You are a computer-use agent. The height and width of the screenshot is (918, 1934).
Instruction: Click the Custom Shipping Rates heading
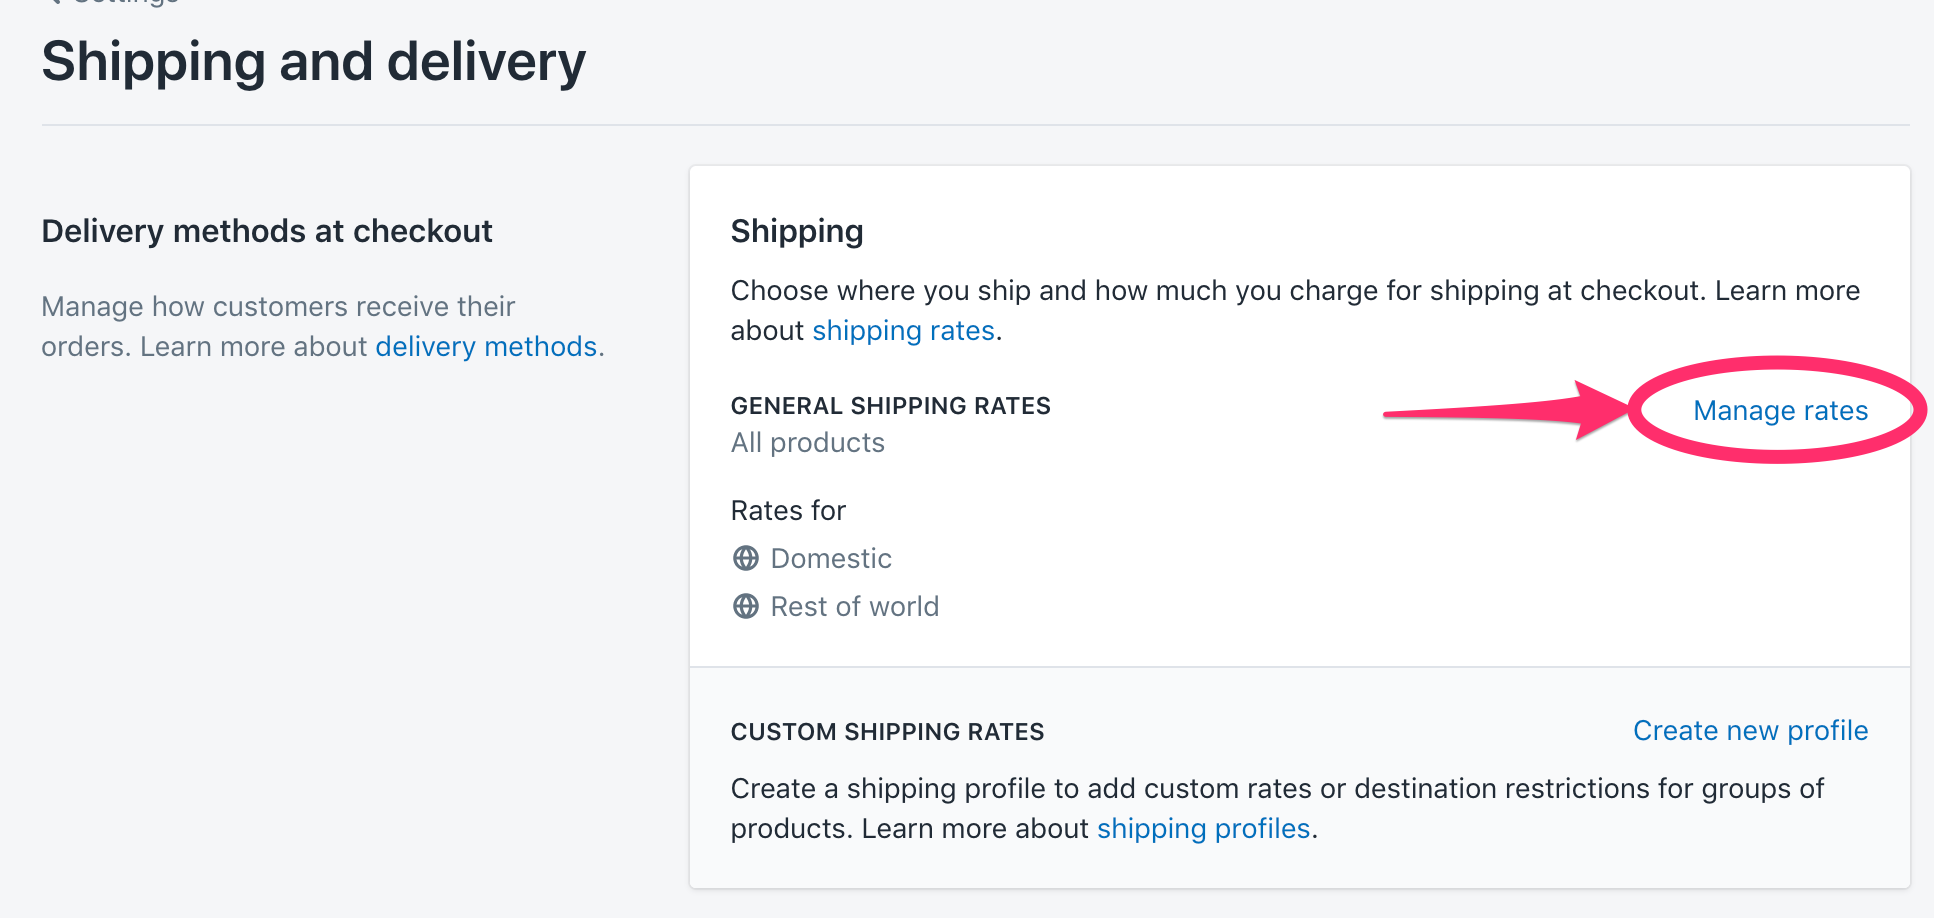coord(887,732)
